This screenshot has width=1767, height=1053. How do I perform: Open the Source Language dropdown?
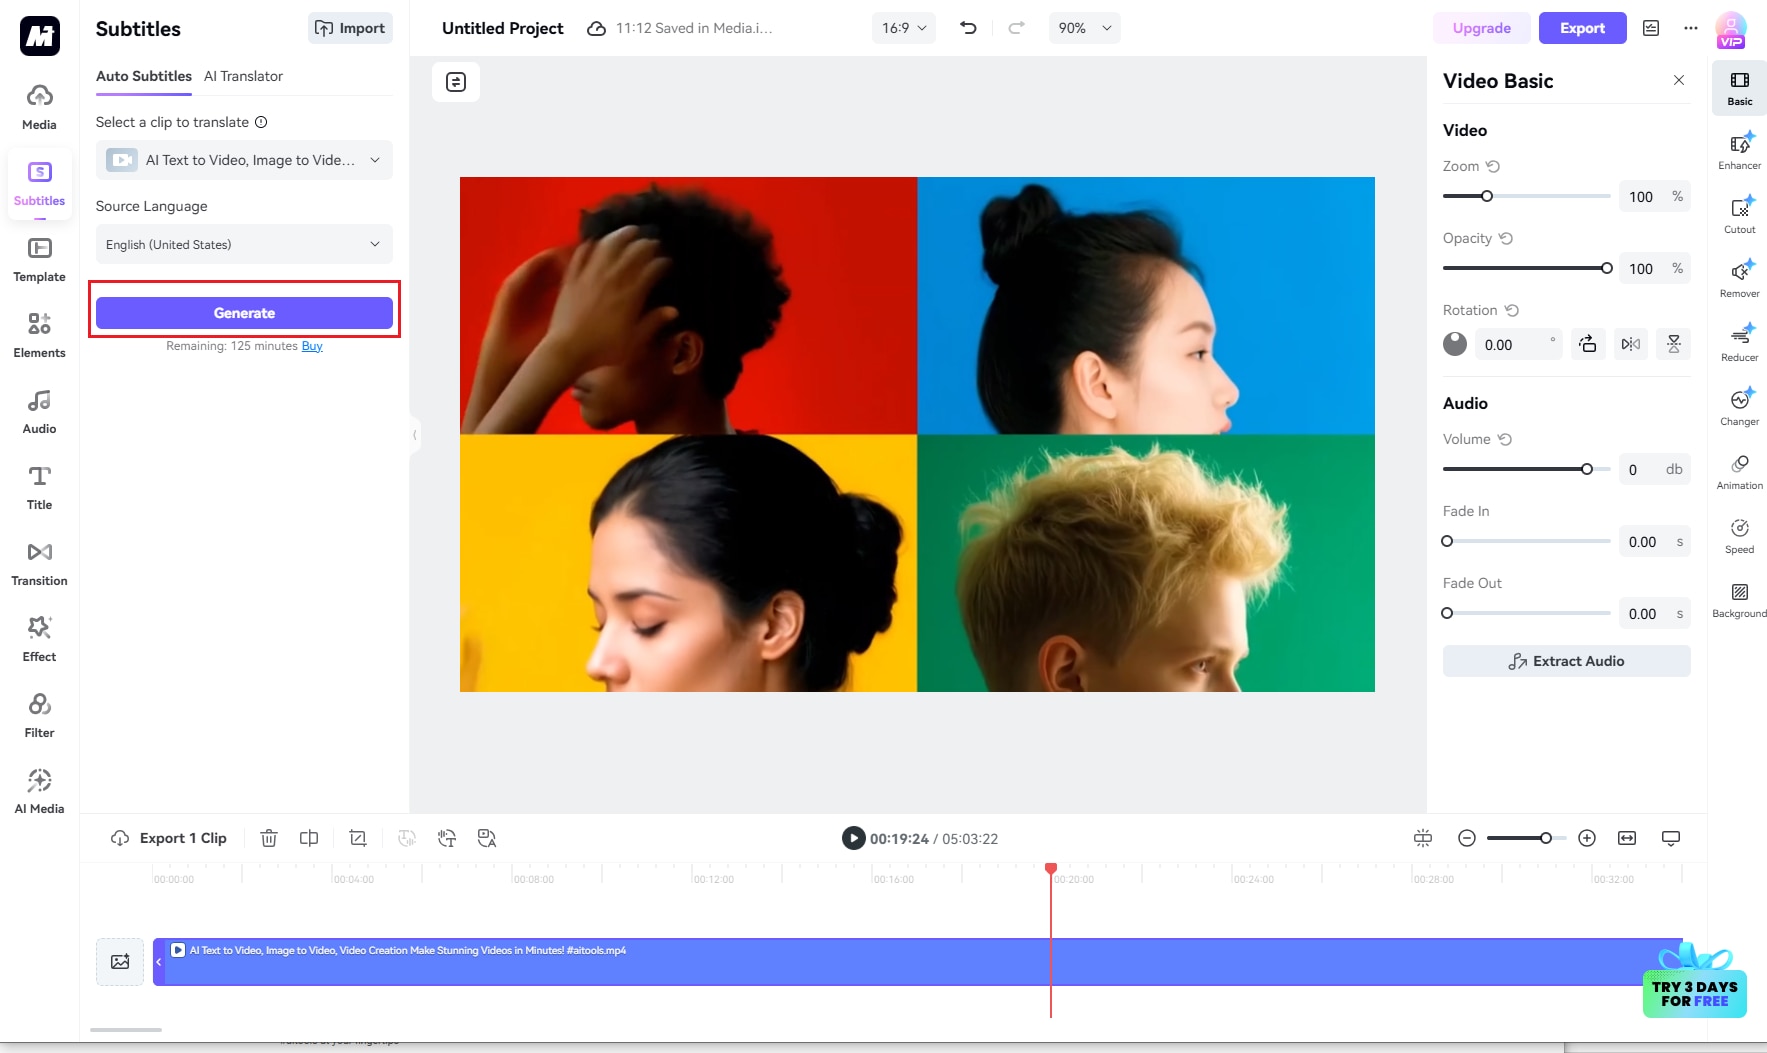point(244,244)
